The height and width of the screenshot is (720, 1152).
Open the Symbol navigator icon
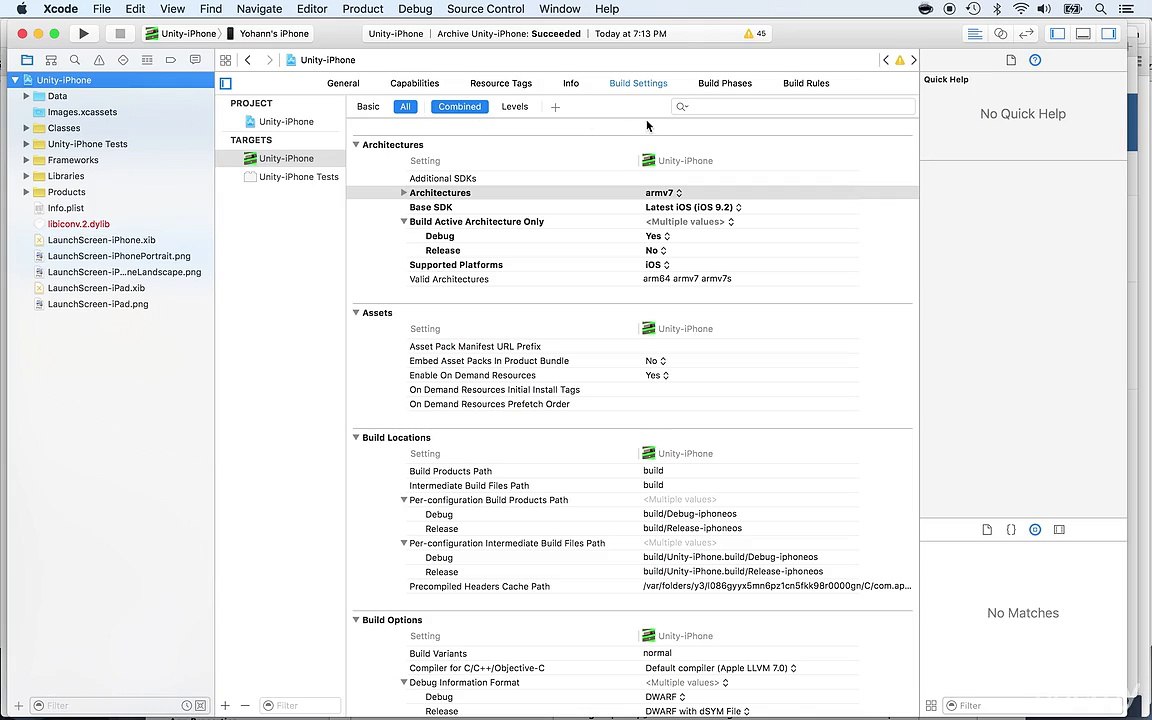51,60
